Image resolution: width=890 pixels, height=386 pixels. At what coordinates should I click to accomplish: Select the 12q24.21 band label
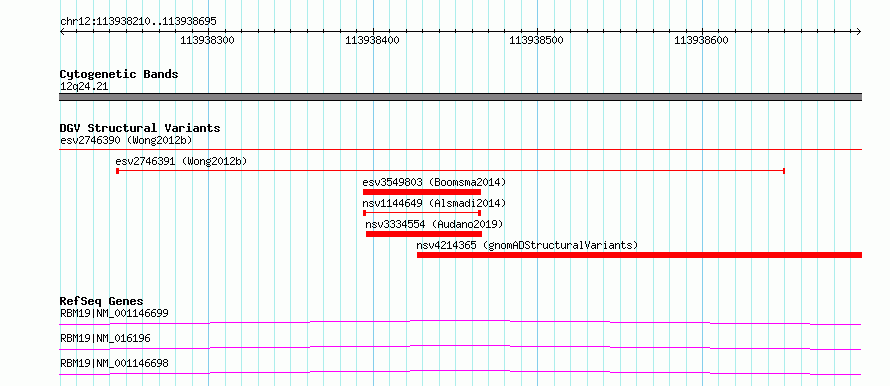pyautogui.click(x=84, y=87)
